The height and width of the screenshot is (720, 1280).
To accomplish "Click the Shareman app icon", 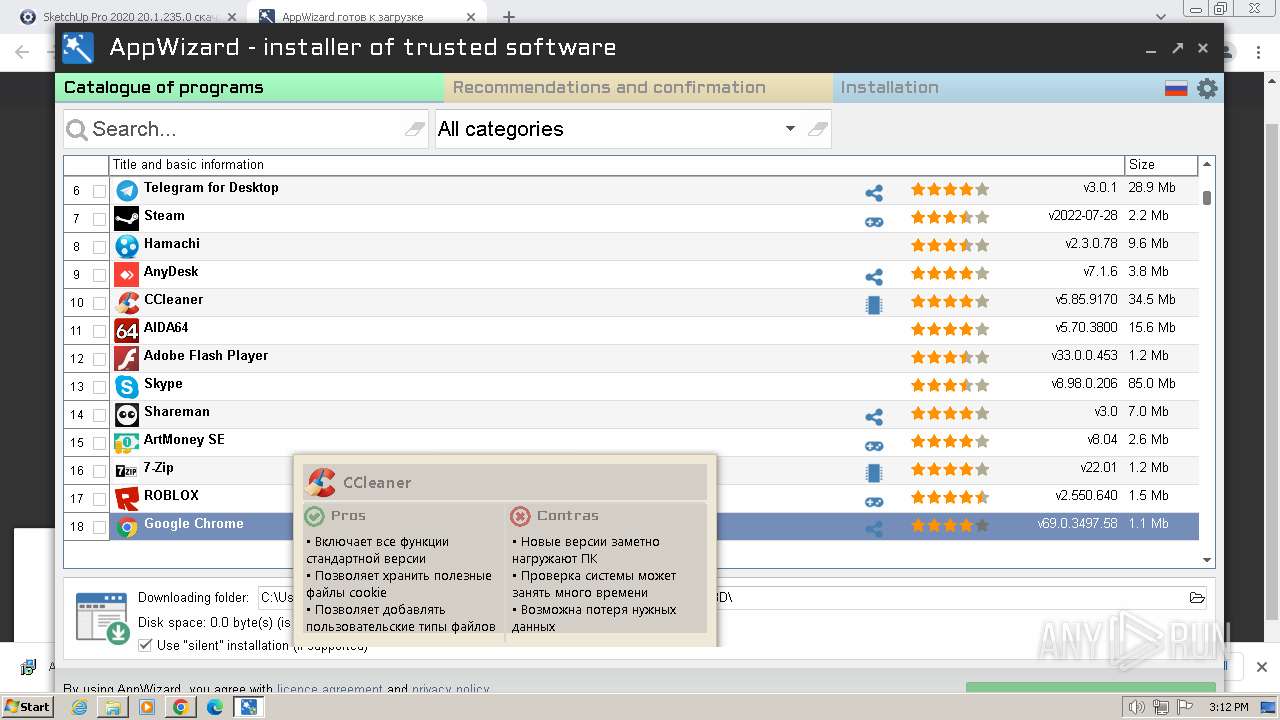I will [127, 414].
